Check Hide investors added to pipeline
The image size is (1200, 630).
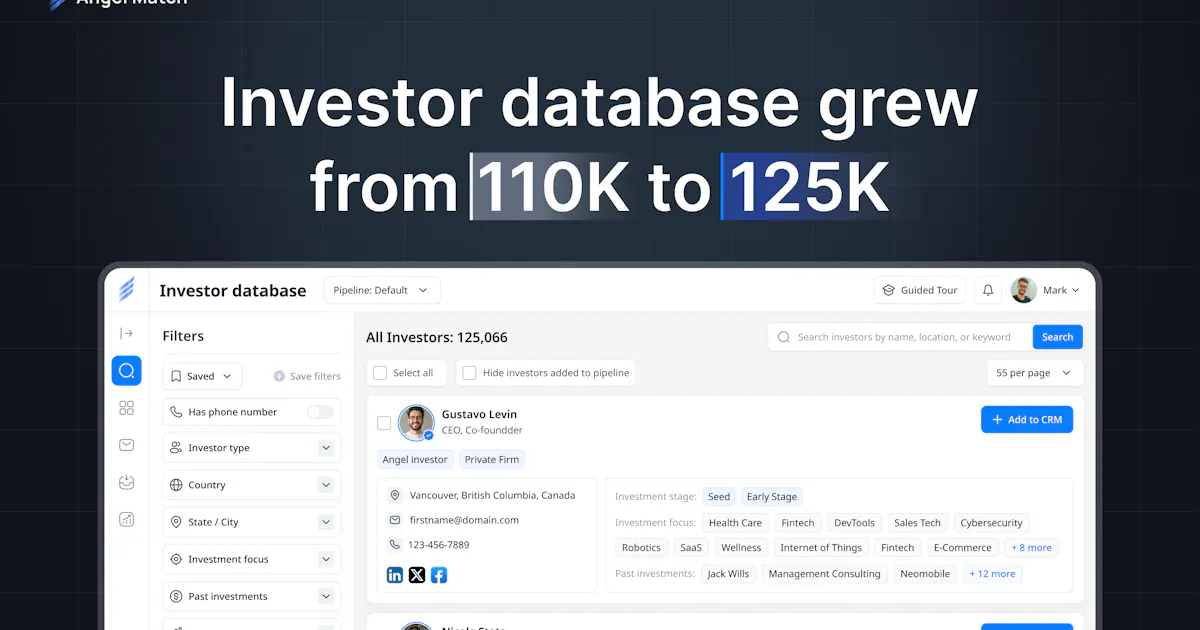click(469, 373)
